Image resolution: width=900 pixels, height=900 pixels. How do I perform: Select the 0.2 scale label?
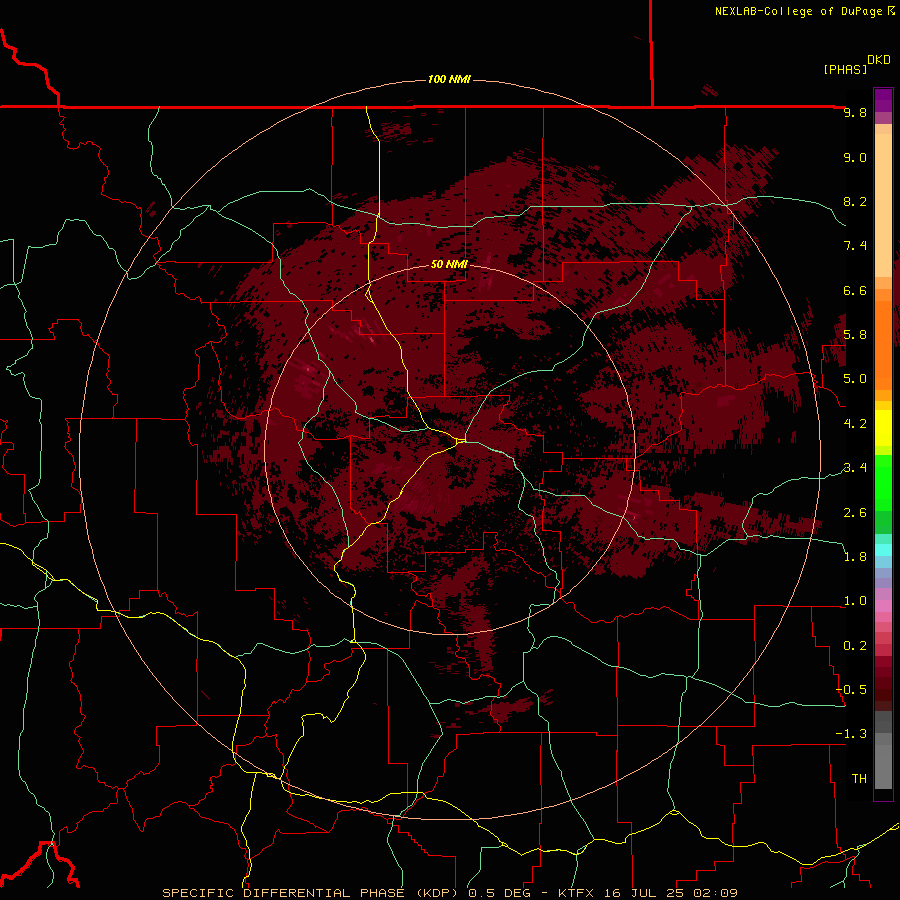855,646
